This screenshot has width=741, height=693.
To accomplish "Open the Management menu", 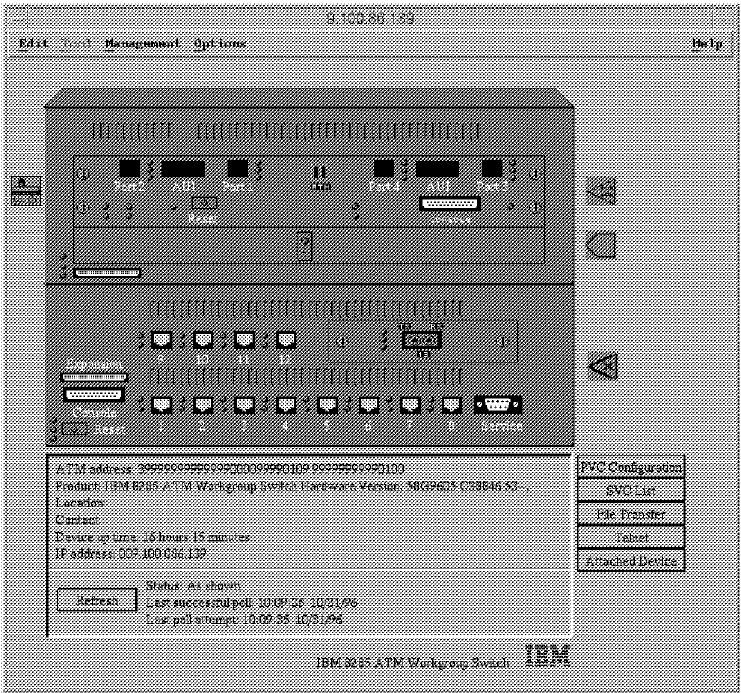I will click(142, 43).
